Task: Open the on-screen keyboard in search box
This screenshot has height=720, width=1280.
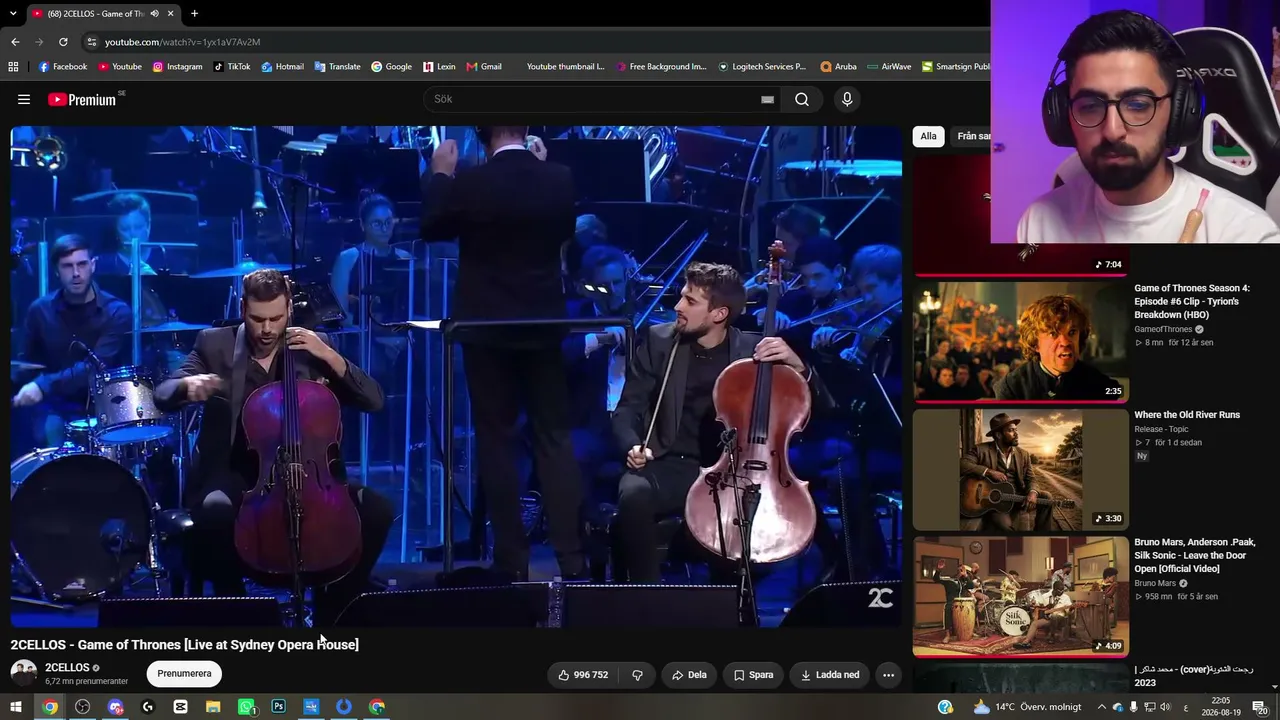Action: (767, 99)
